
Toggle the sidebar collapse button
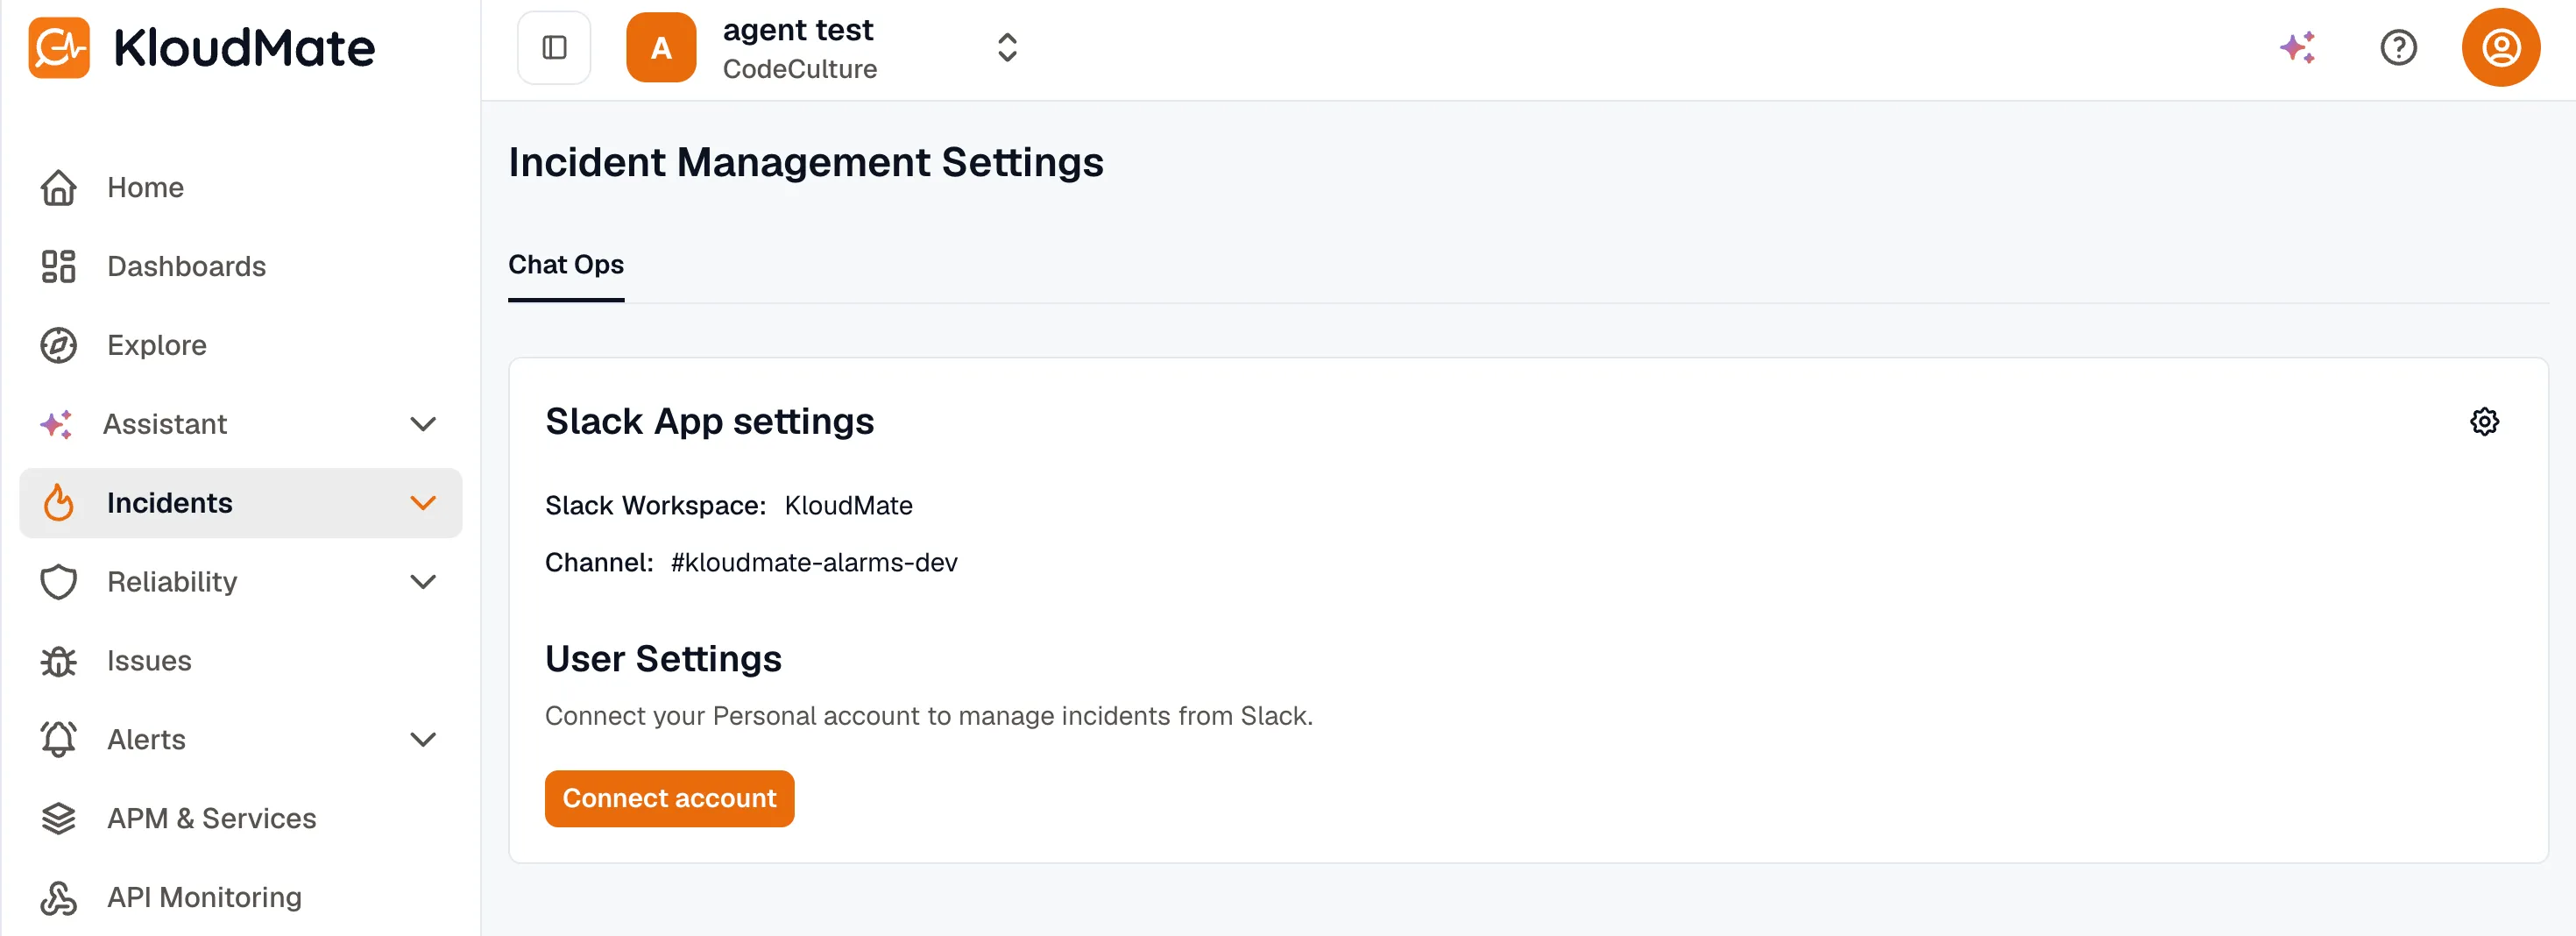click(554, 47)
